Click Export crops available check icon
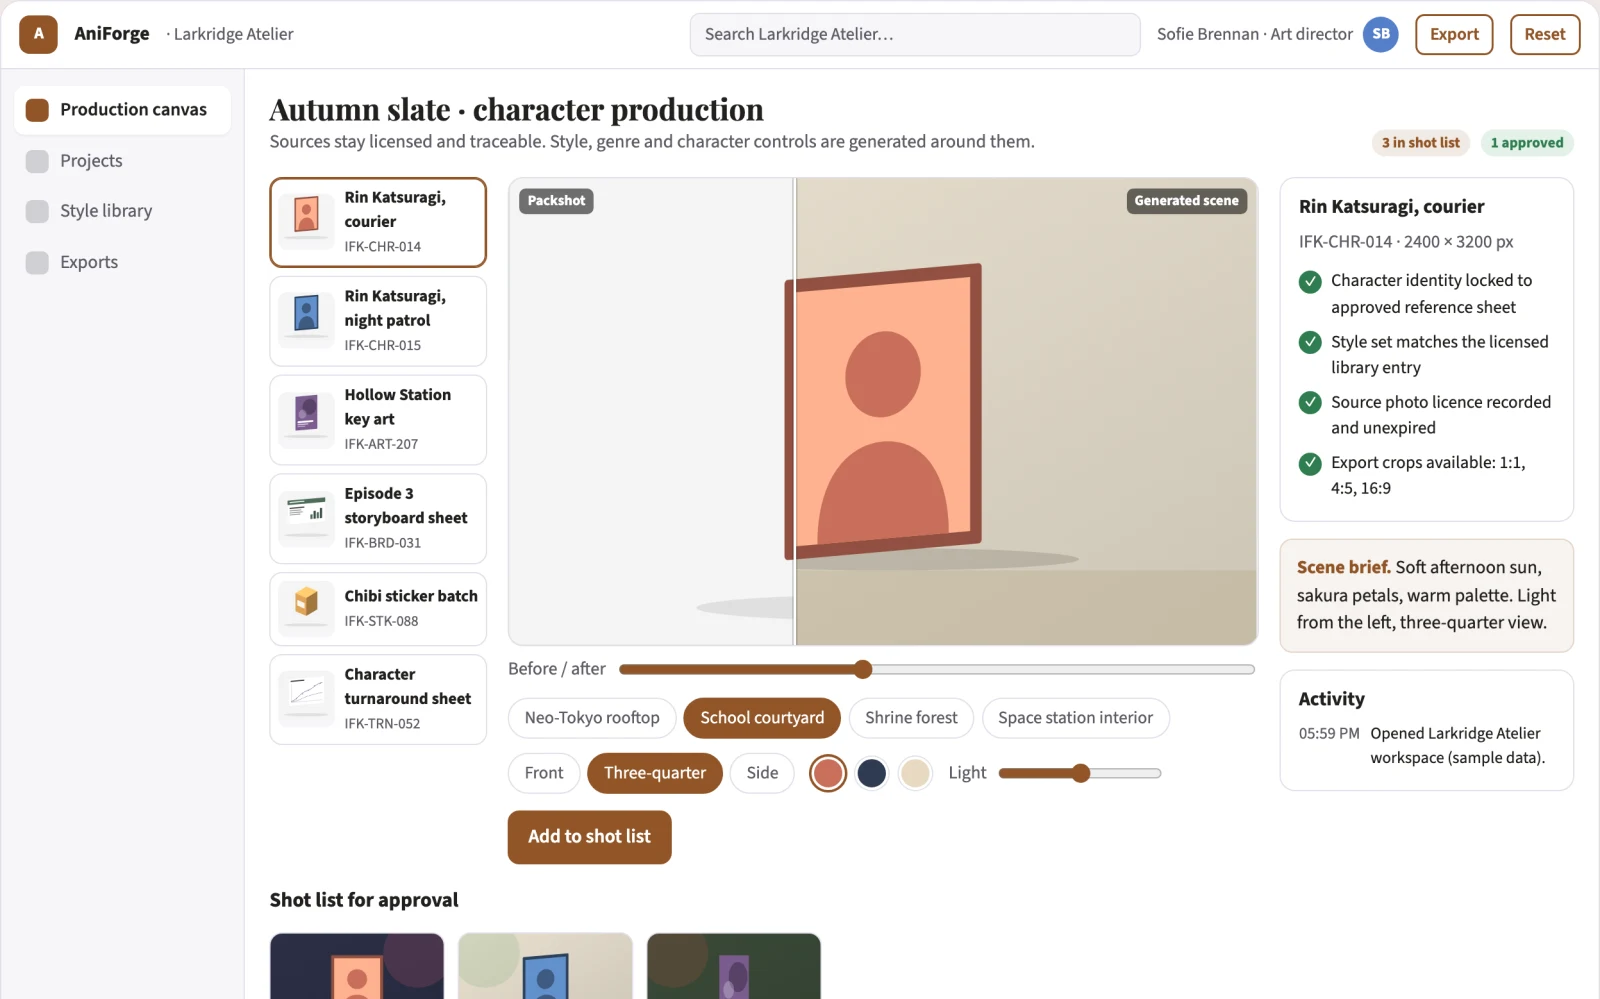The width and height of the screenshot is (1600, 999). [1310, 464]
